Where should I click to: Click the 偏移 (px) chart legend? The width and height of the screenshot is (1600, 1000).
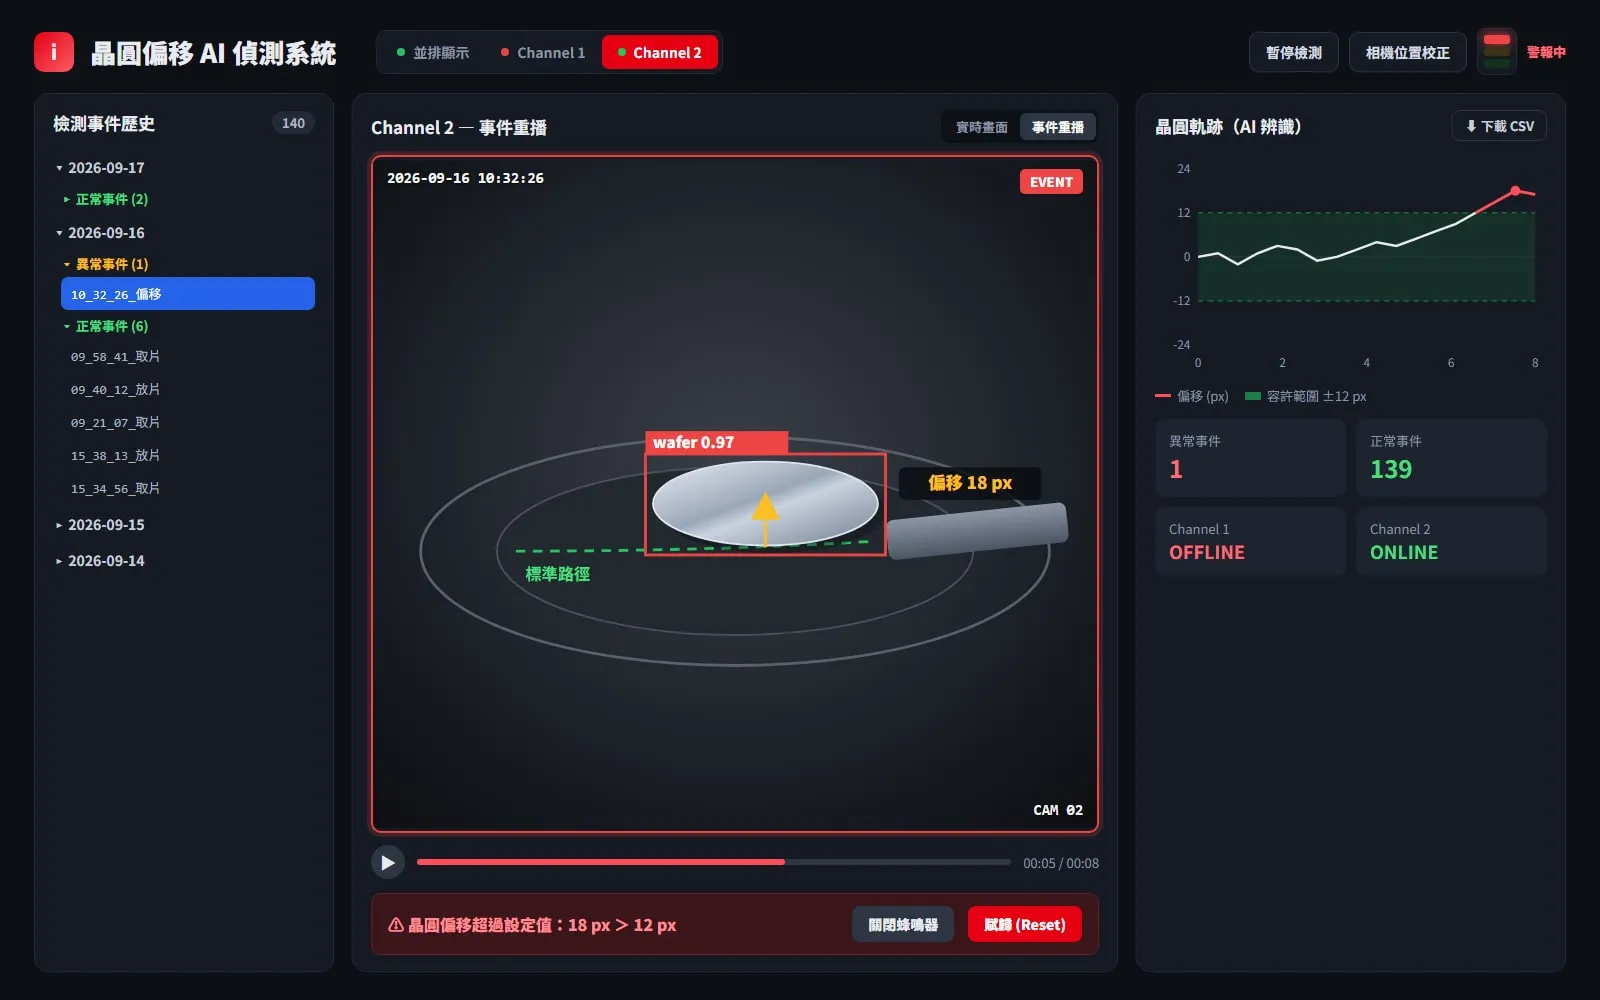tap(1192, 396)
